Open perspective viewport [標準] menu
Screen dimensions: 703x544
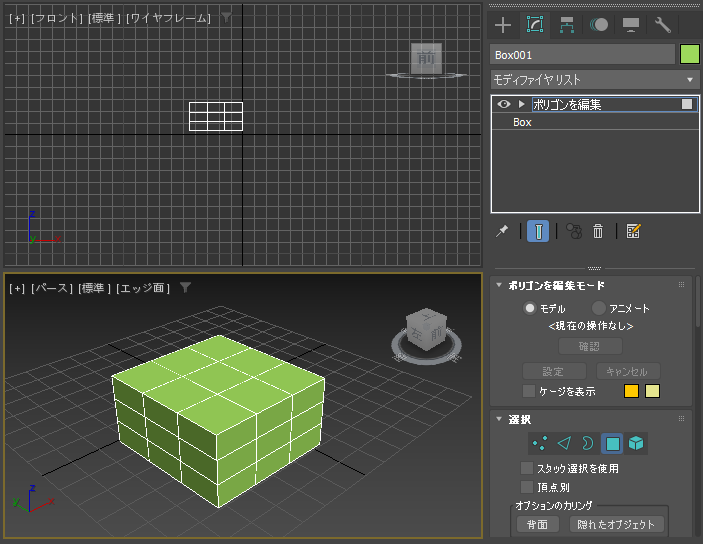point(95,288)
